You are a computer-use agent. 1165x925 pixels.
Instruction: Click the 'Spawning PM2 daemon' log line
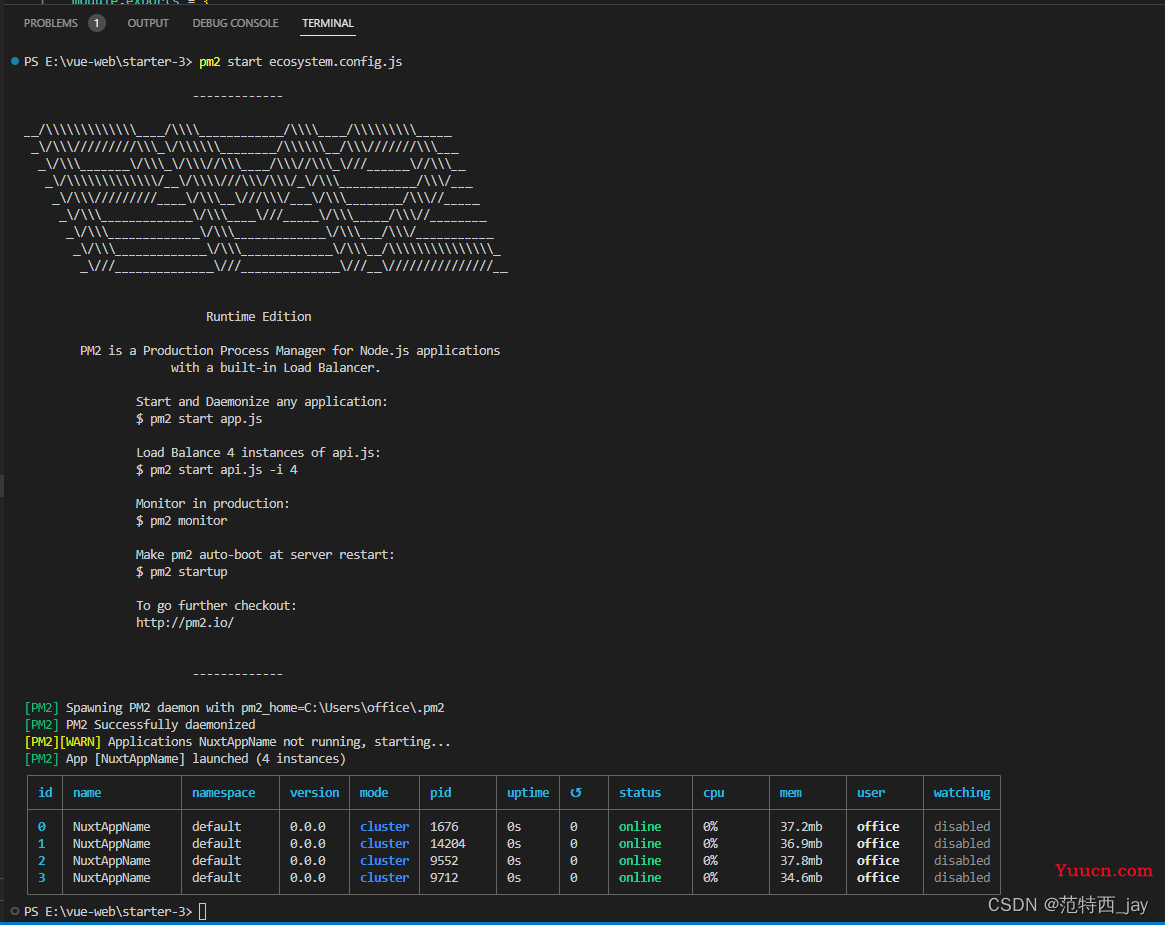[235, 707]
